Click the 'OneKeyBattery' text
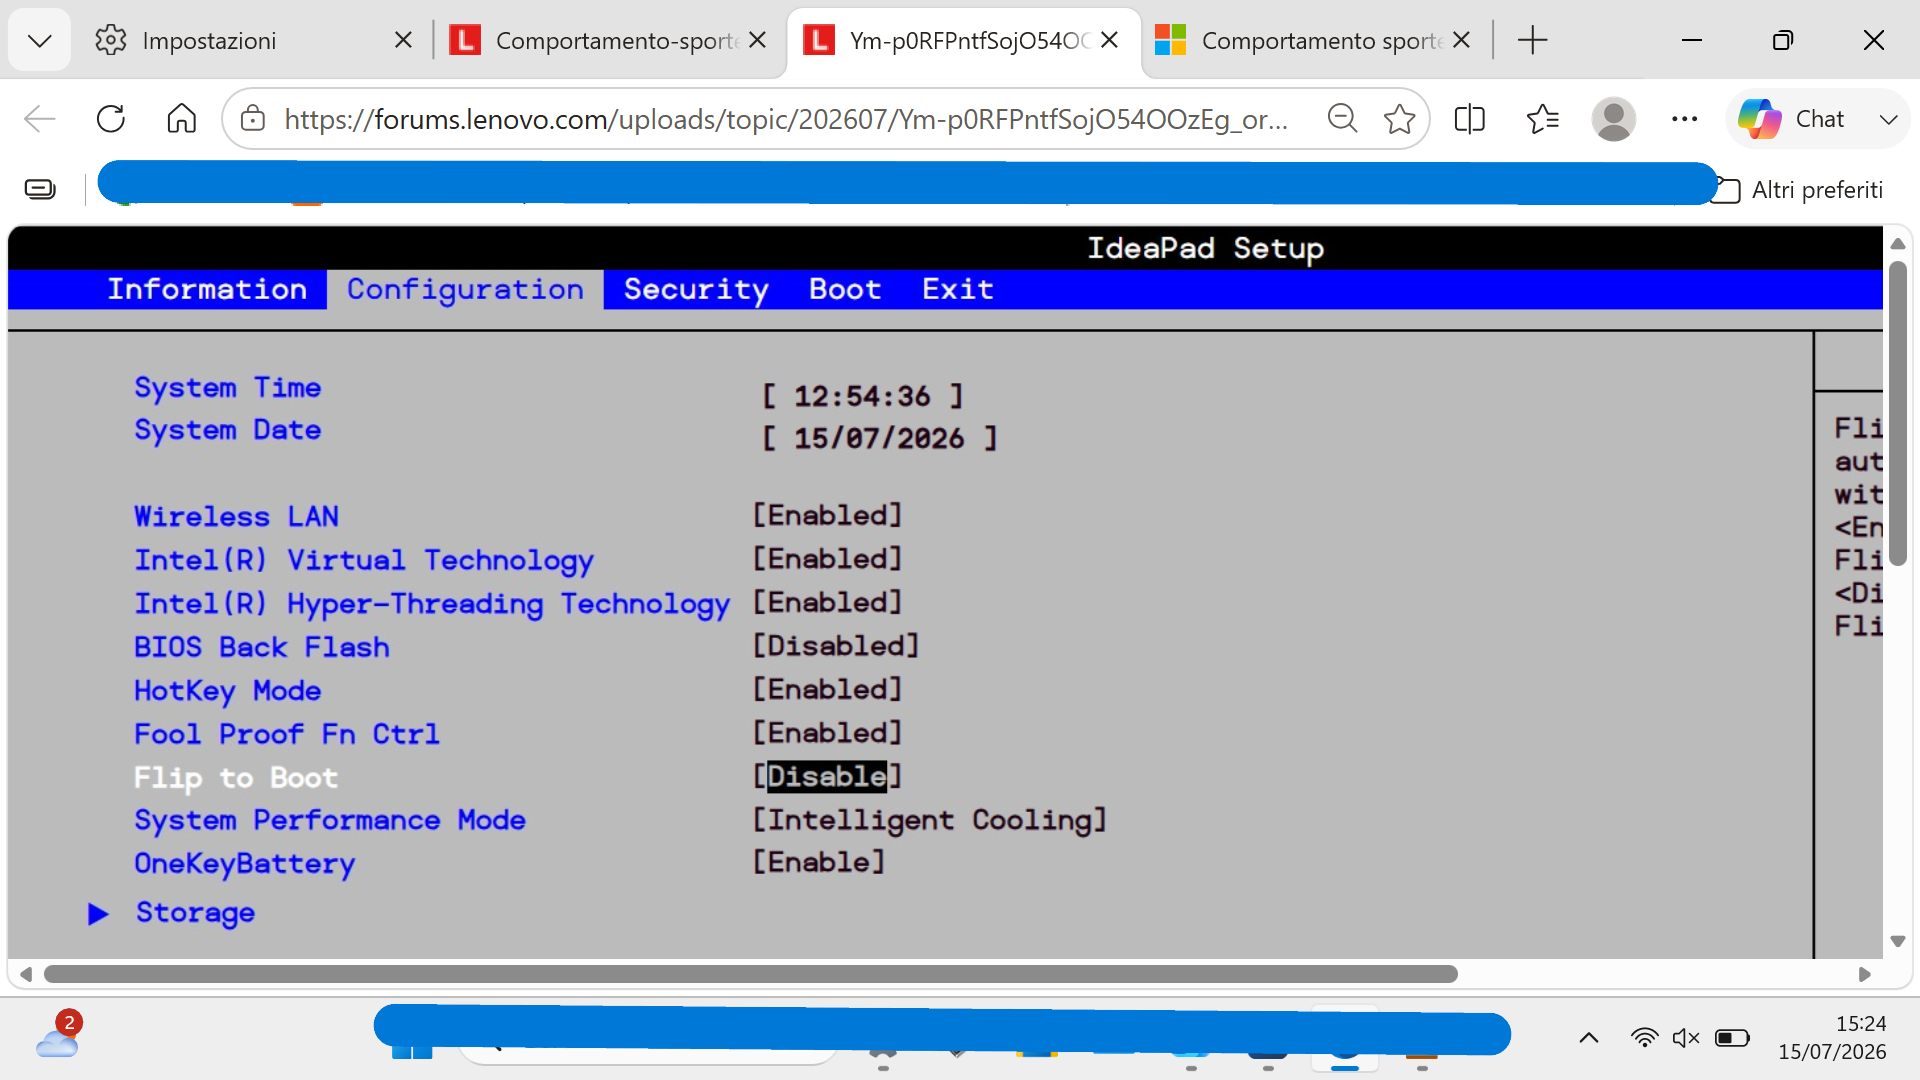This screenshot has width=1920, height=1080. [245, 864]
